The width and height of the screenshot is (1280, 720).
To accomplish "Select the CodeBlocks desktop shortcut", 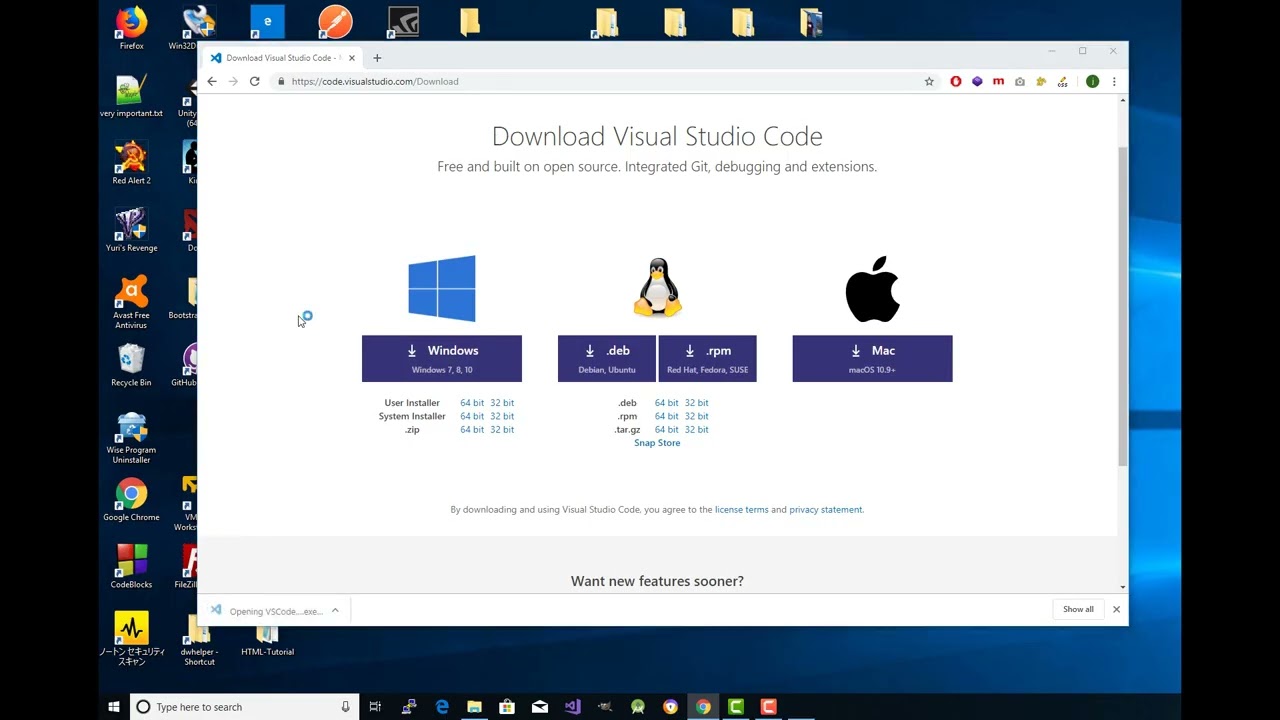I will [131, 567].
